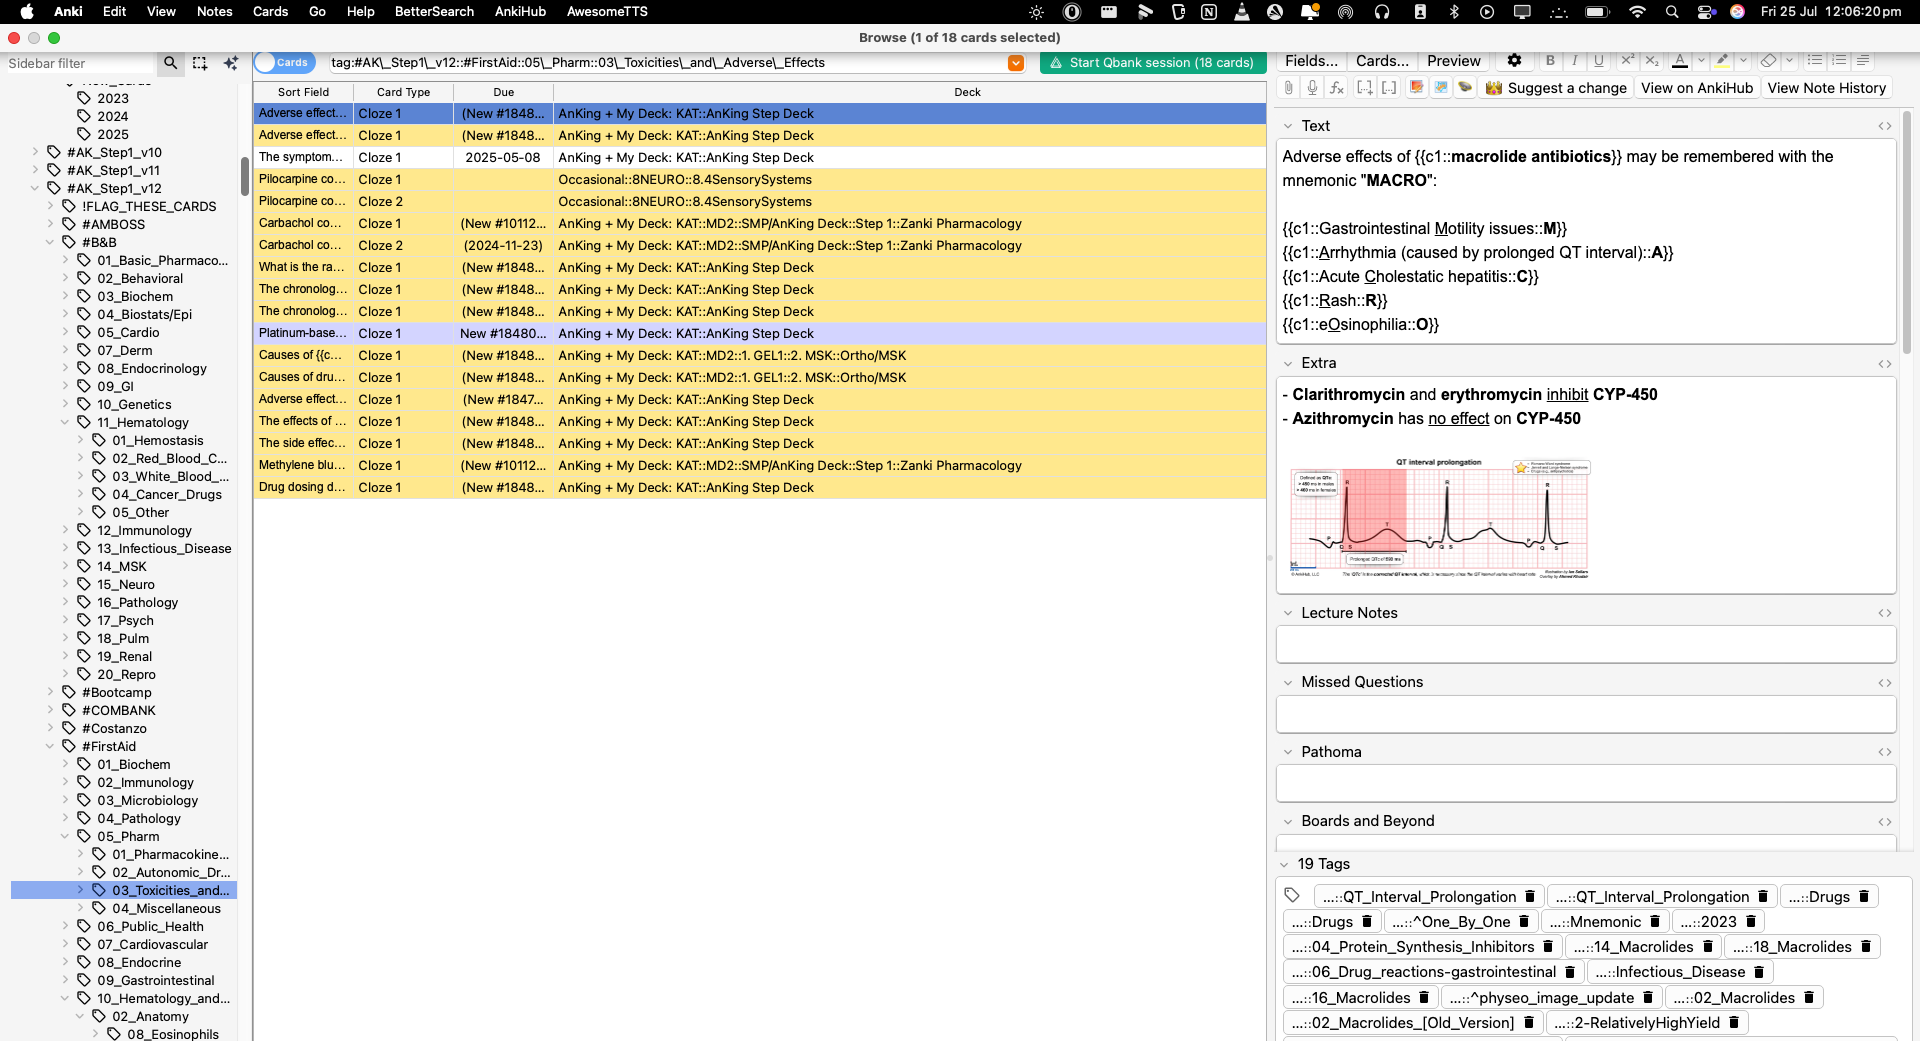The width and height of the screenshot is (1920, 1041).
Task: Click the sidebar search magnifier icon
Action: 171,63
